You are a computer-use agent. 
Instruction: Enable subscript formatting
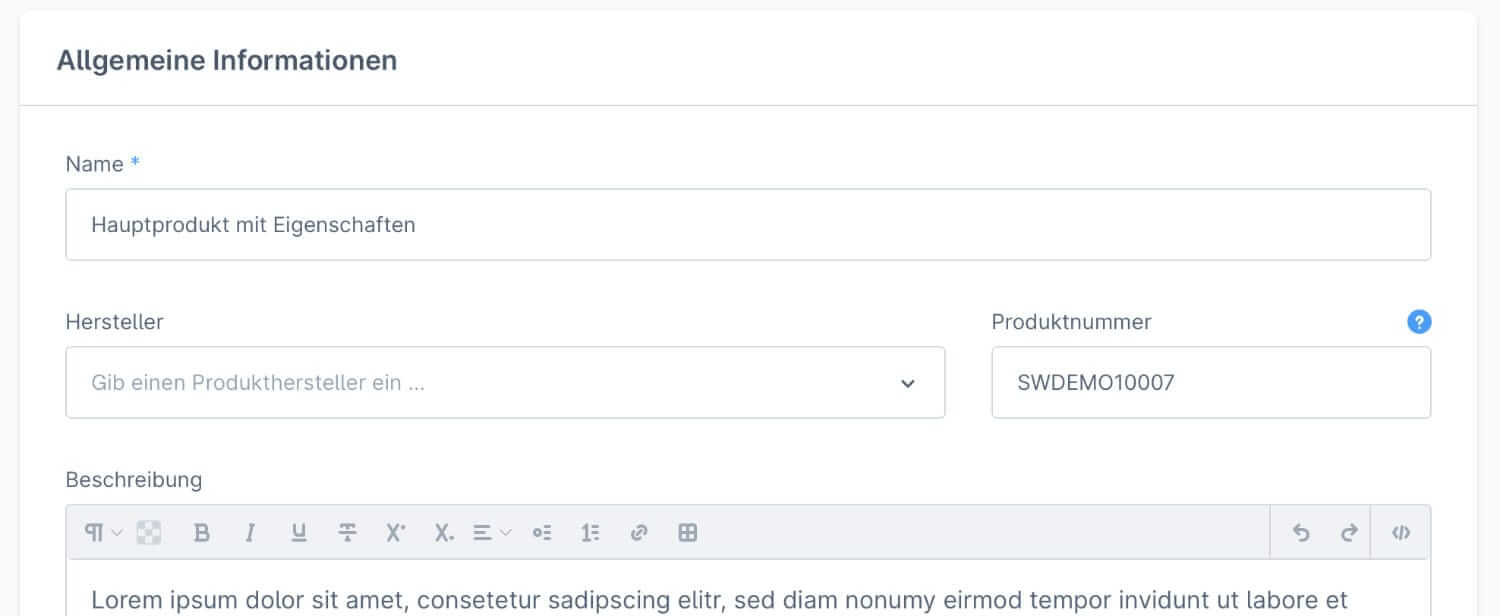click(441, 532)
